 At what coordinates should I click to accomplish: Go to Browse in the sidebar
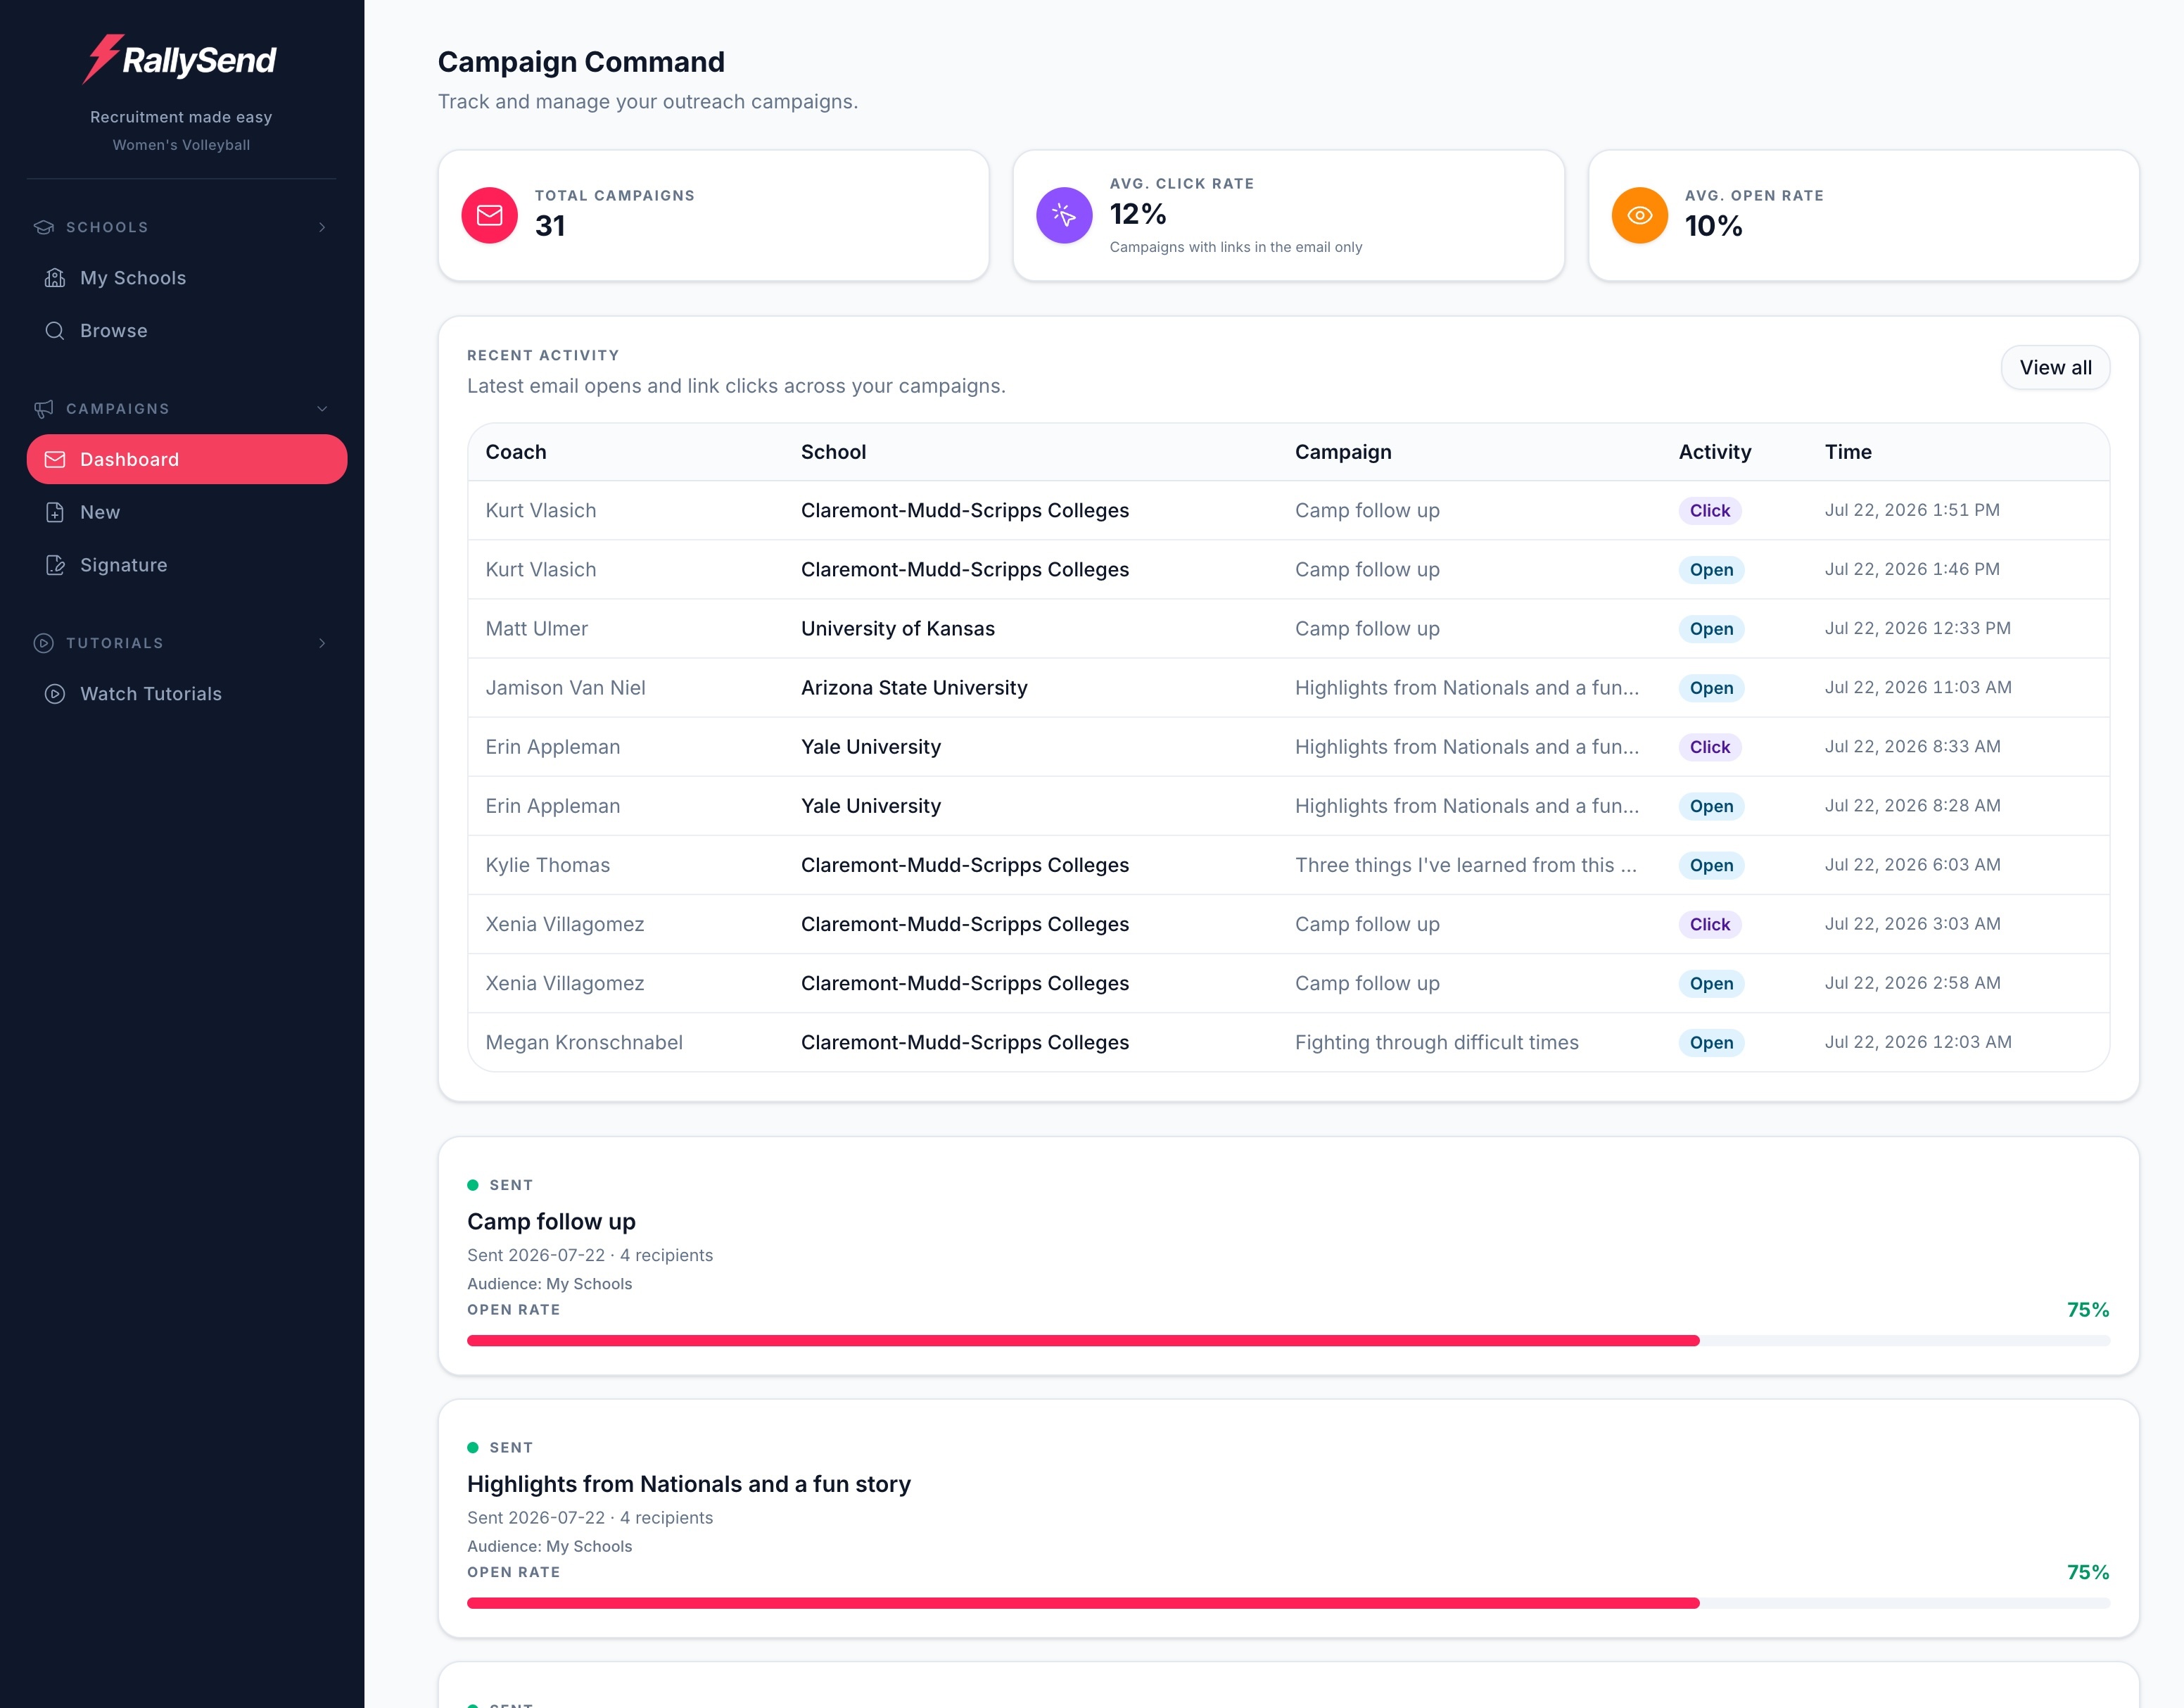pos(187,331)
